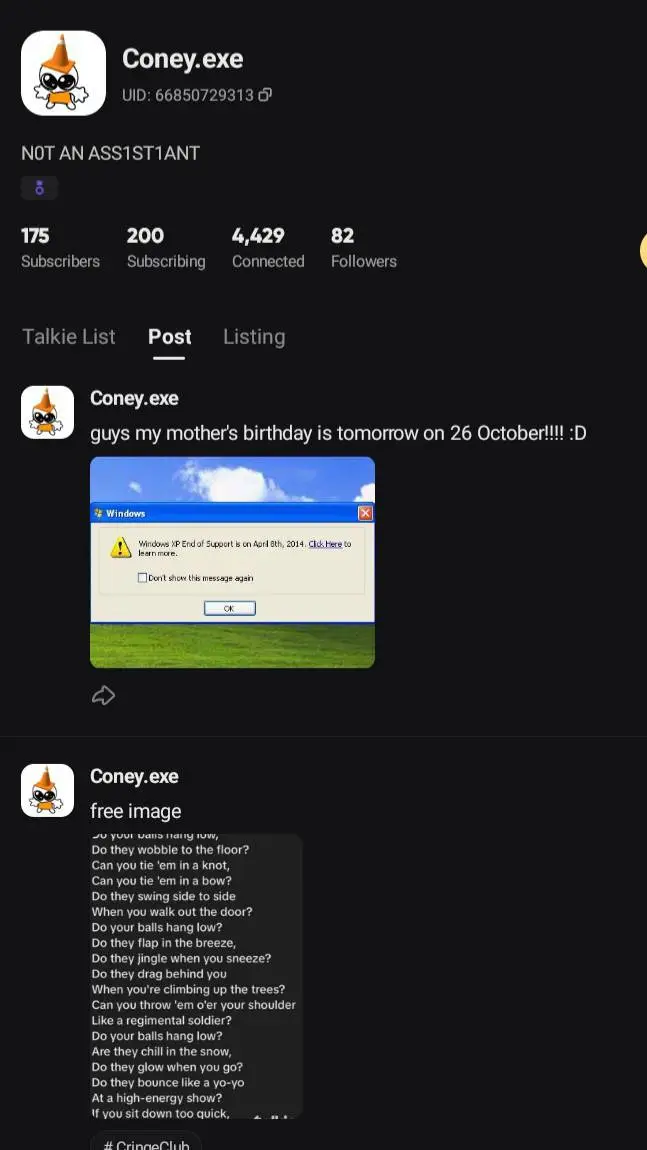Copy the UID using the copy icon
The image size is (647, 1150).
(265, 95)
